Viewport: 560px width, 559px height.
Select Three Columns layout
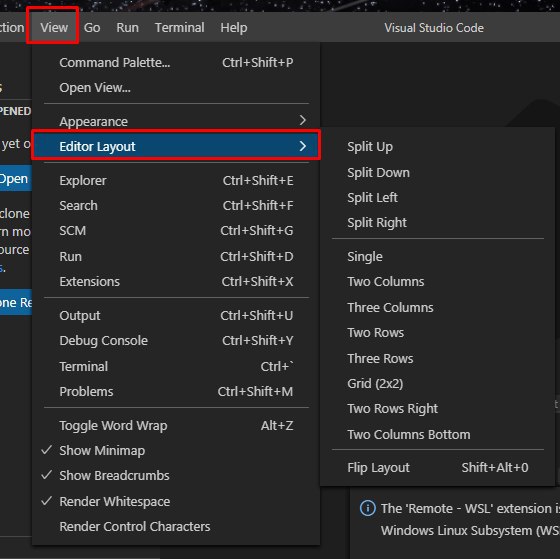pyautogui.click(x=438, y=307)
